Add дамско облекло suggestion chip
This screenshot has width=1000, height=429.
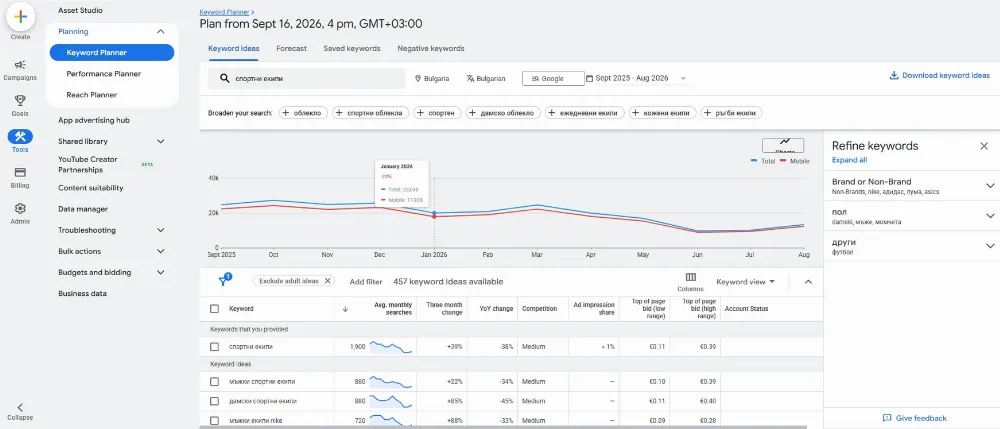coord(503,113)
